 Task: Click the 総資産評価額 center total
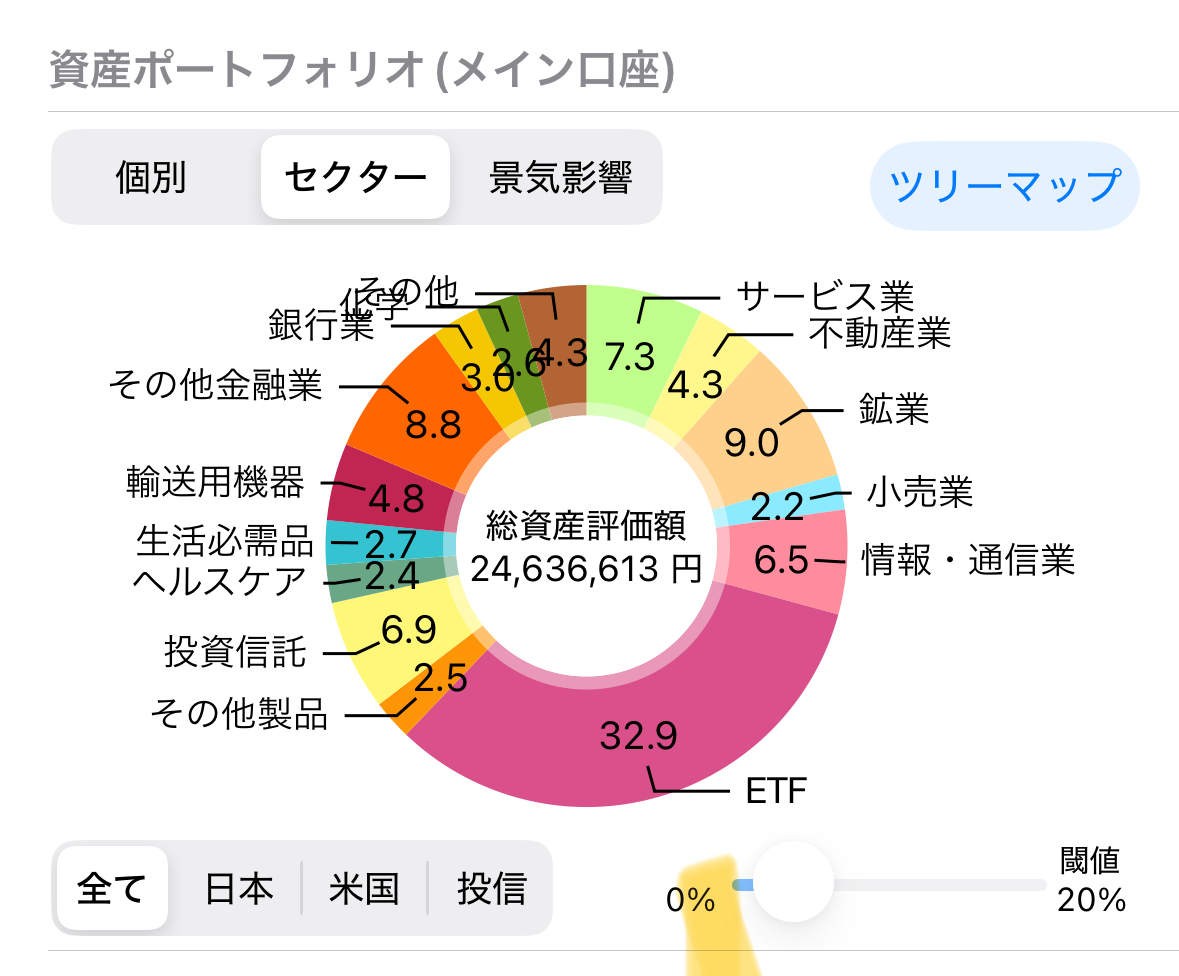coord(586,546)
